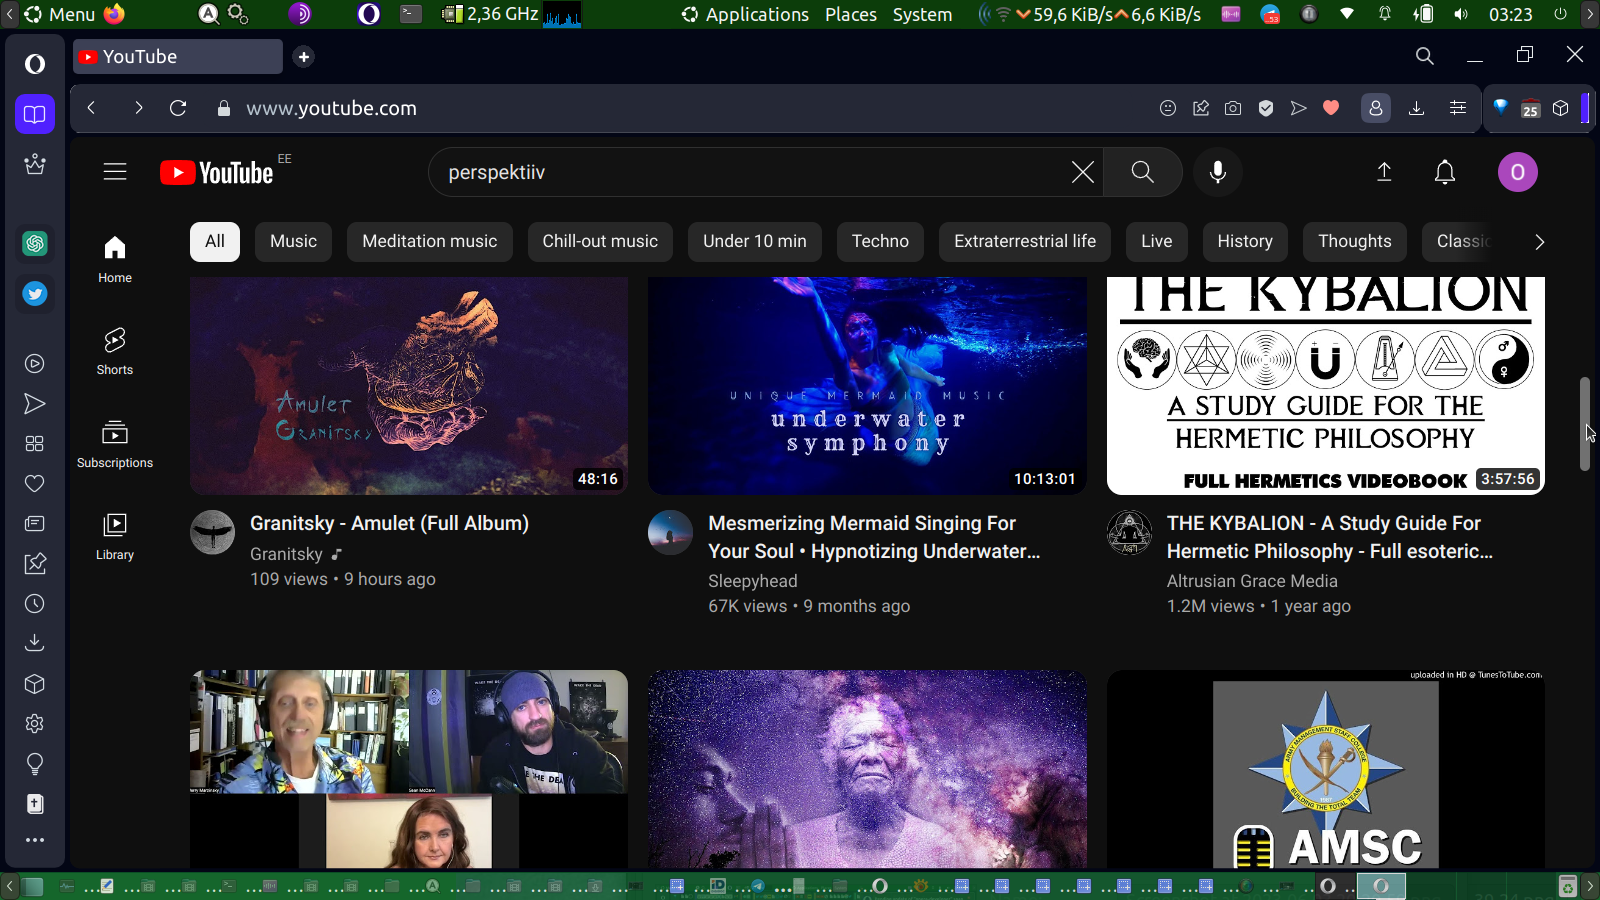Click the Underwater Symphony video thumbnail
Viewport: 1600px width, 900px height.
point(867,386)
